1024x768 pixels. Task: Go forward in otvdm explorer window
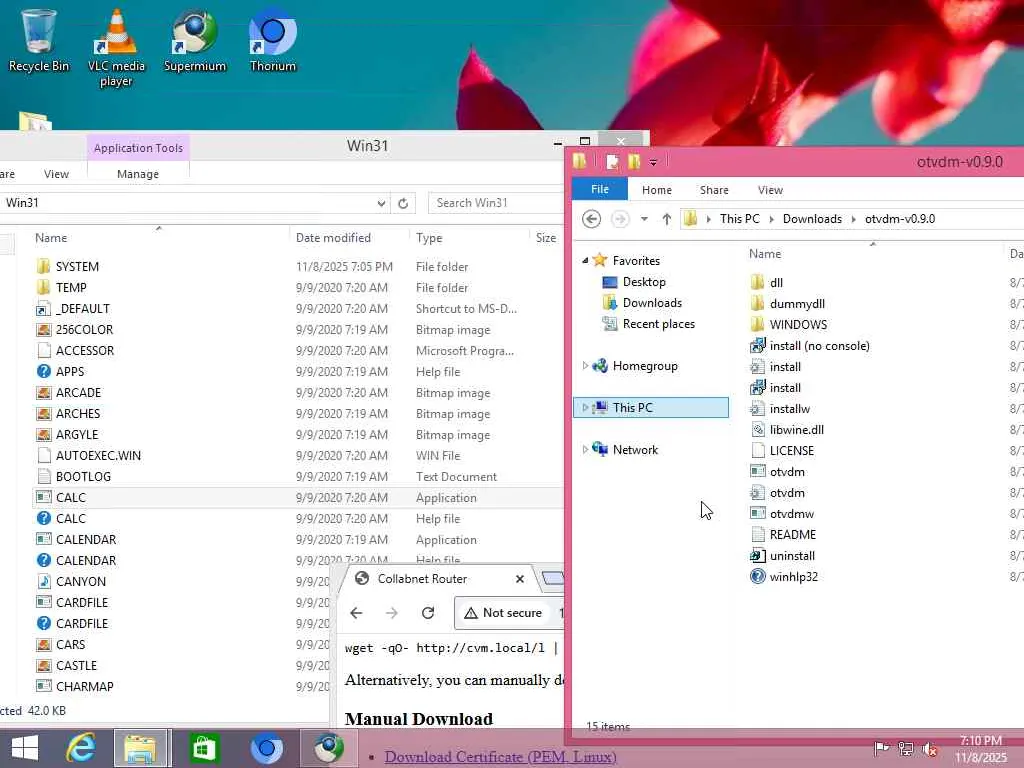tap(620, 219)
